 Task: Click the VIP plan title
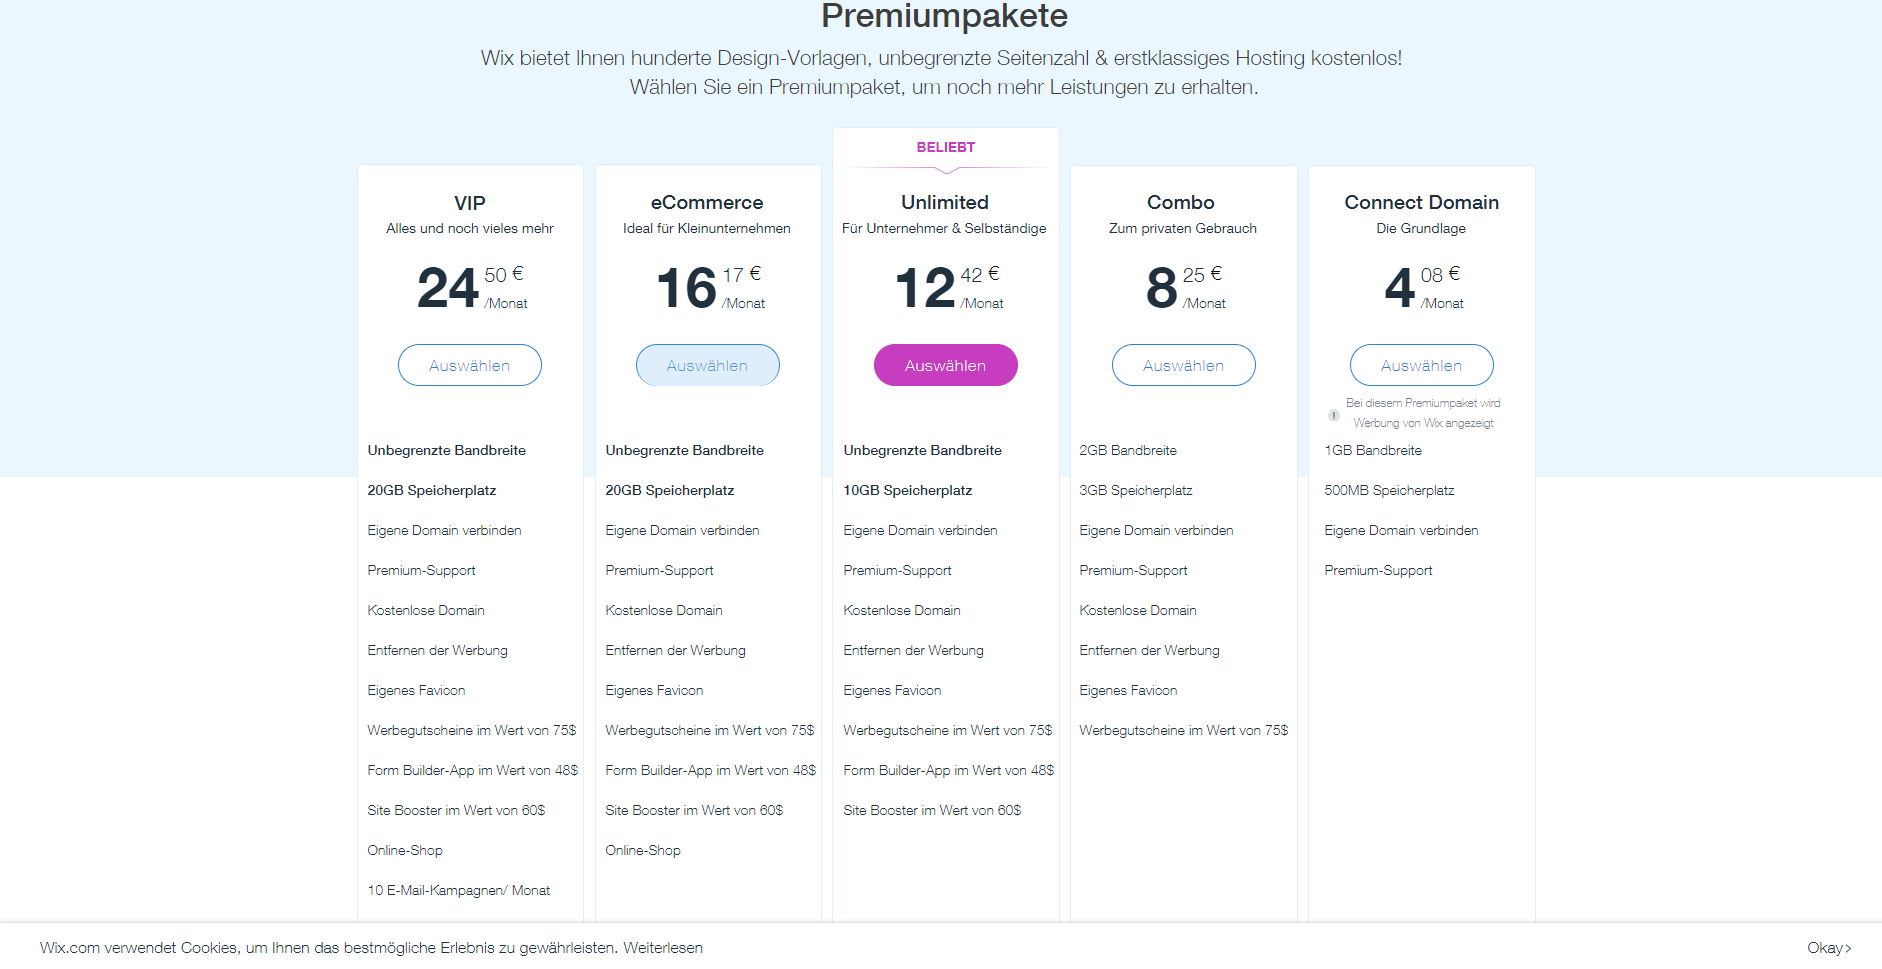470,203
